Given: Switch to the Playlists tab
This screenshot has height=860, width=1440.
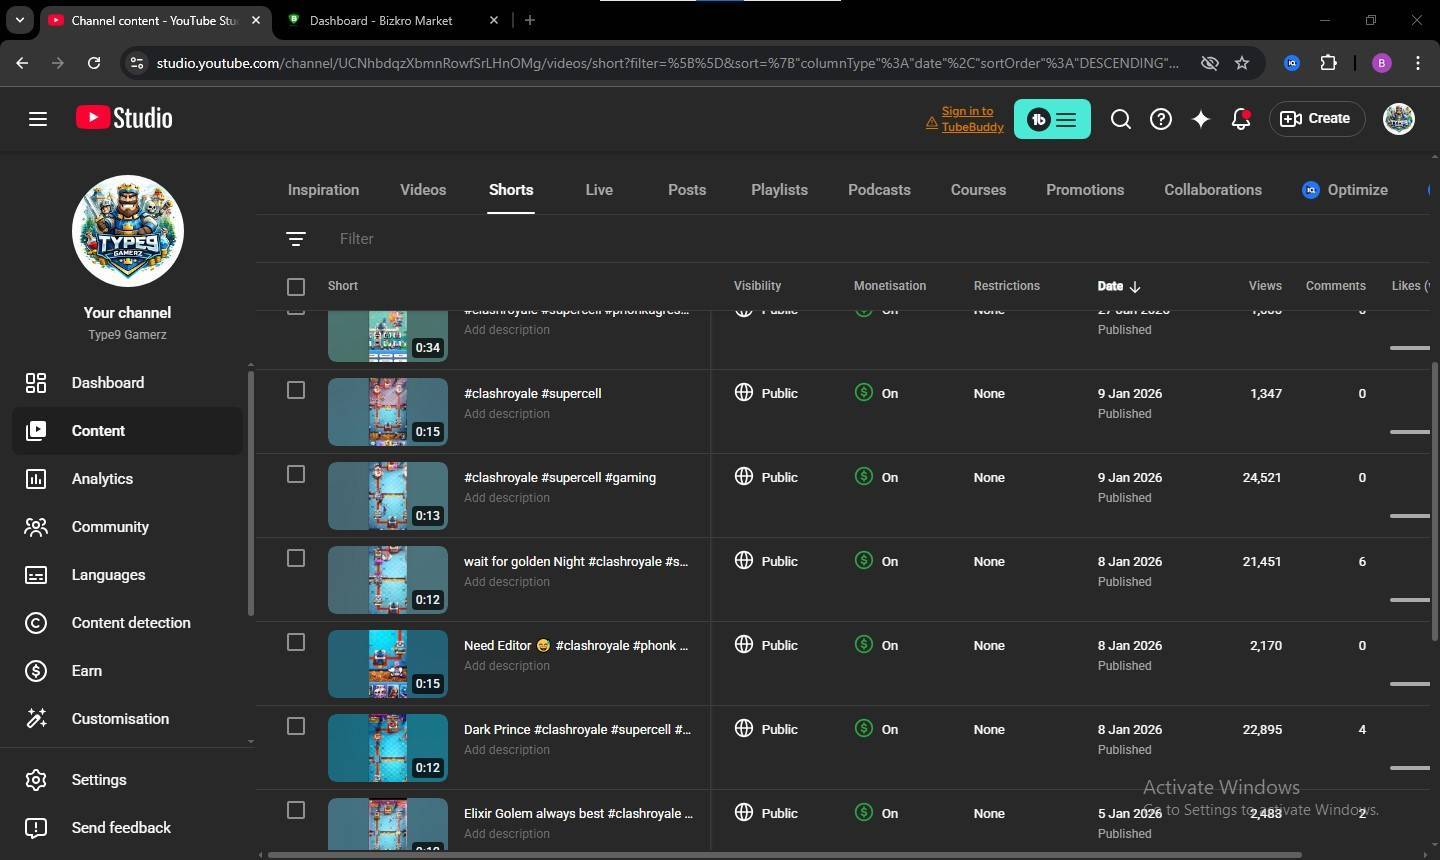Looking at the screenshot, I should (x=779, y=190).
